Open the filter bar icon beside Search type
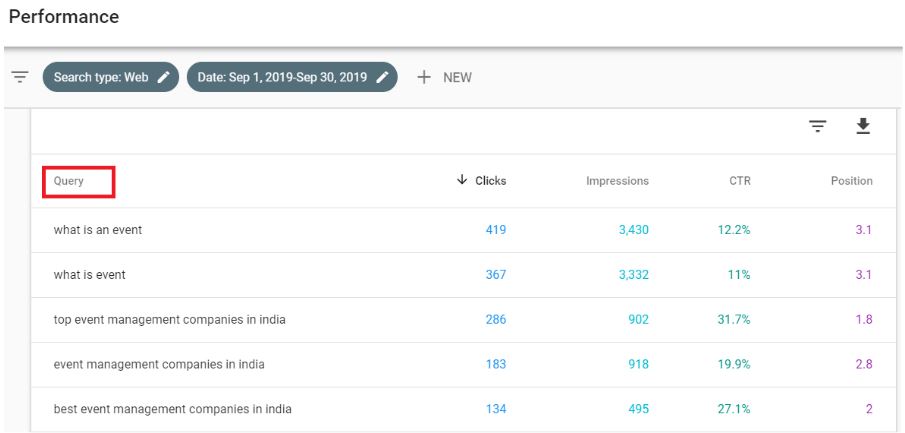Viewport: 905px width, 433px height. tap(20, 77)
